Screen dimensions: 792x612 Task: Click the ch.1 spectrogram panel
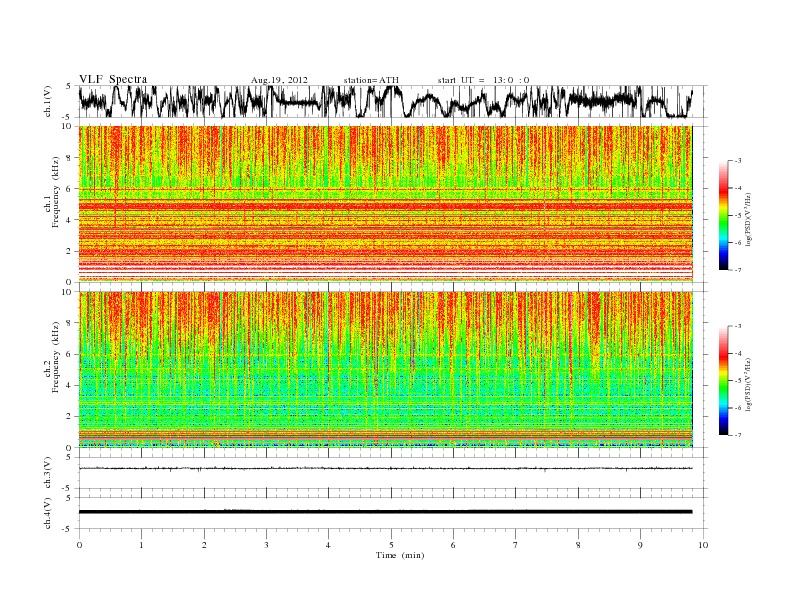(385, 204)
